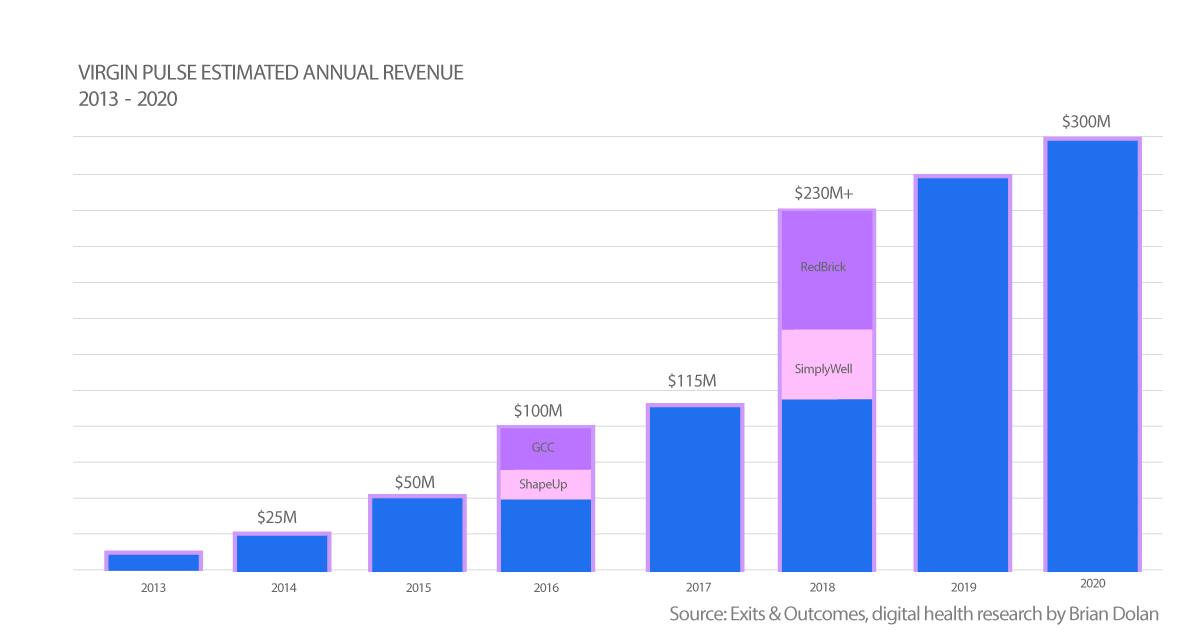The width and height of the screenshot is (1200, 639).
Task: Select the 2018 x-axis year label
Action: click(x=825, y=587)
